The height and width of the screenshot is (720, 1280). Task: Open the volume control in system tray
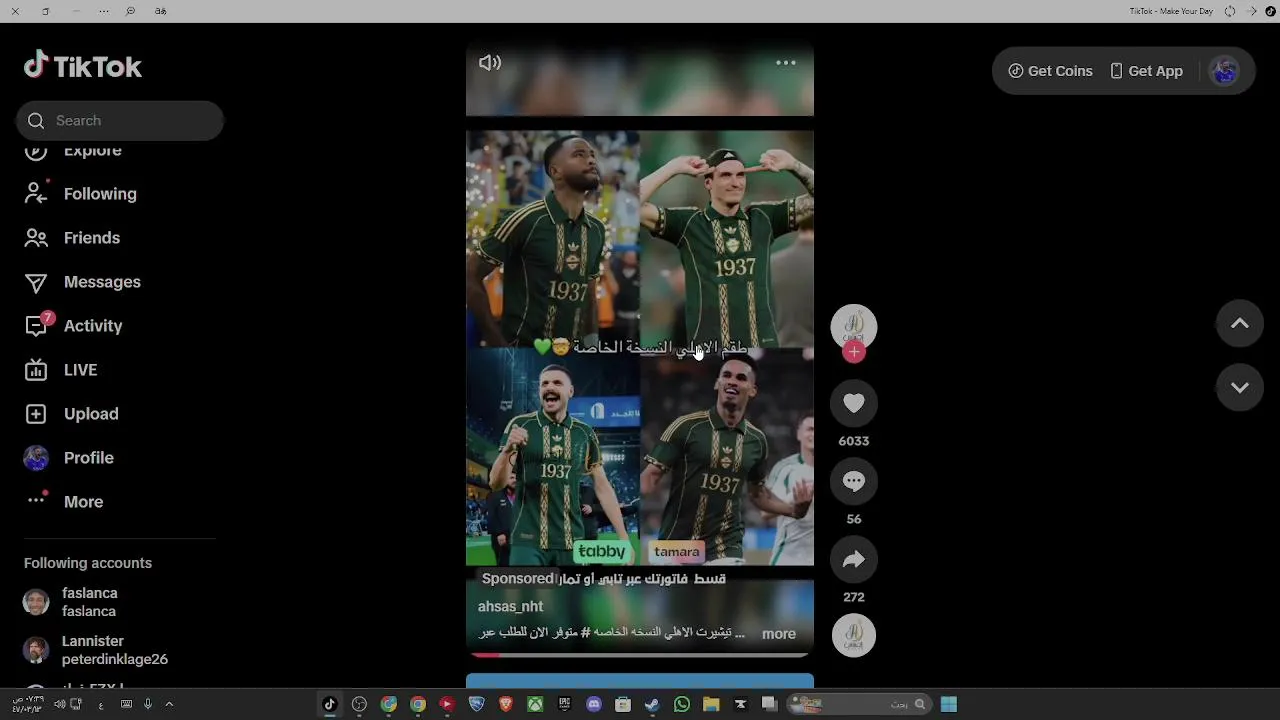point(59,704)
